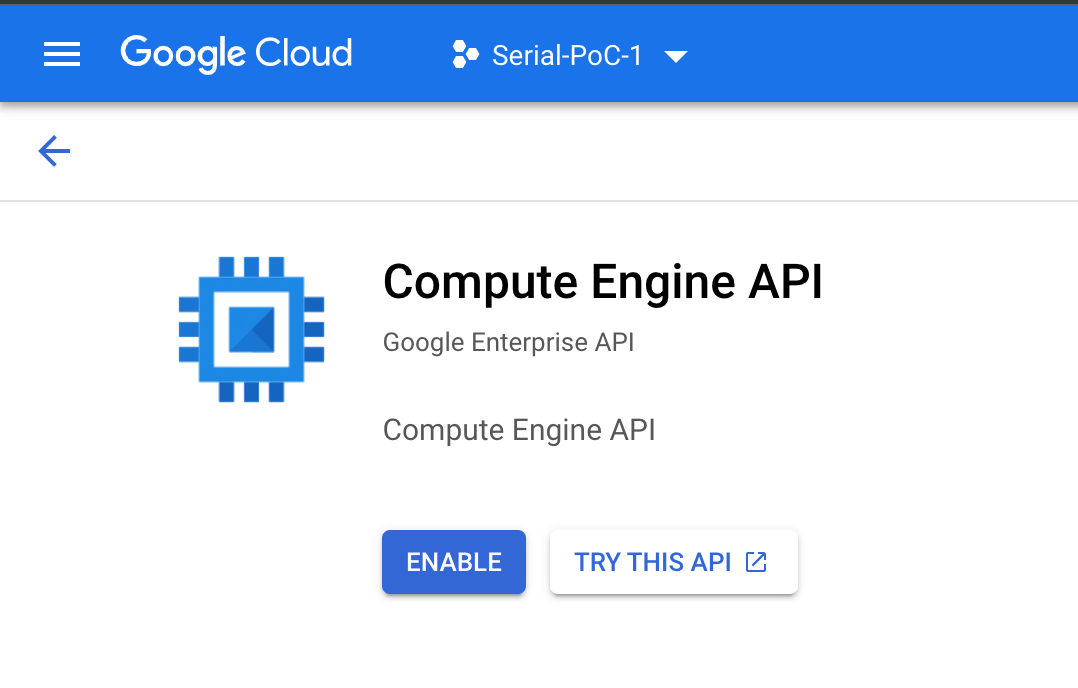Open the Serial-PoC-1 project picker
Image resolution: width=1078 pixels, height=688 pixels.
click(570, 55)
